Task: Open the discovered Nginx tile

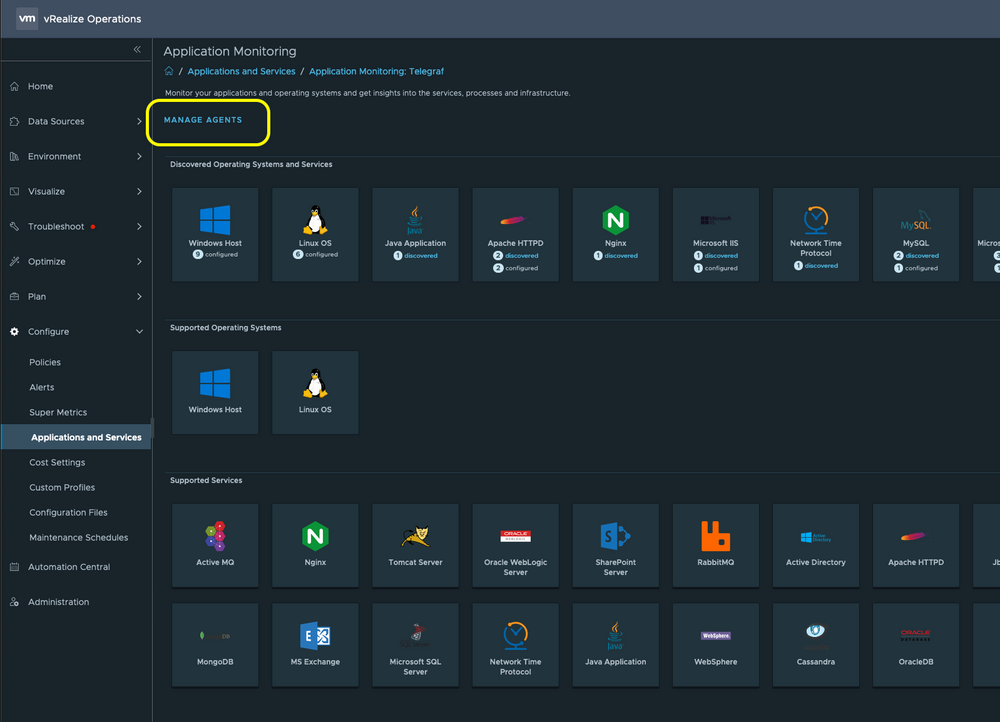Action: 615,234
